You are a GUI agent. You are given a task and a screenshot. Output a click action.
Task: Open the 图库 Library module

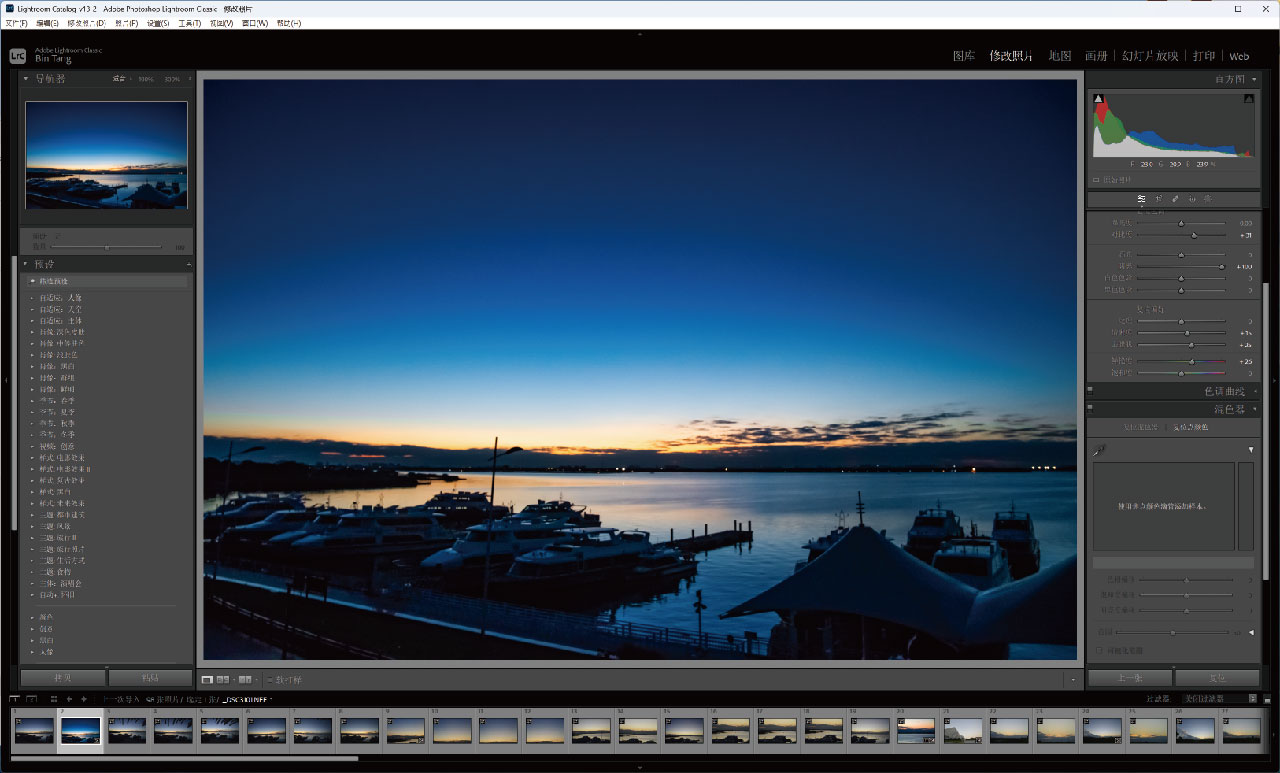pos(963,56)
